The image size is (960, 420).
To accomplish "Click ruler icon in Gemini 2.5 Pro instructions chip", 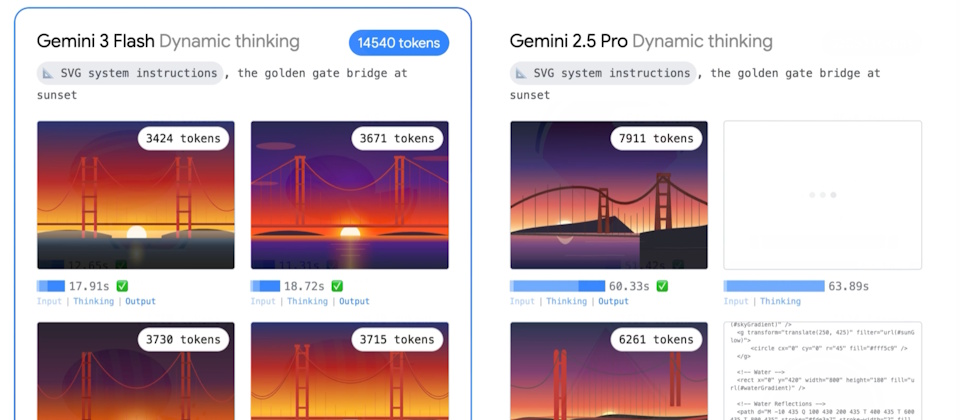I will point(521,73).
